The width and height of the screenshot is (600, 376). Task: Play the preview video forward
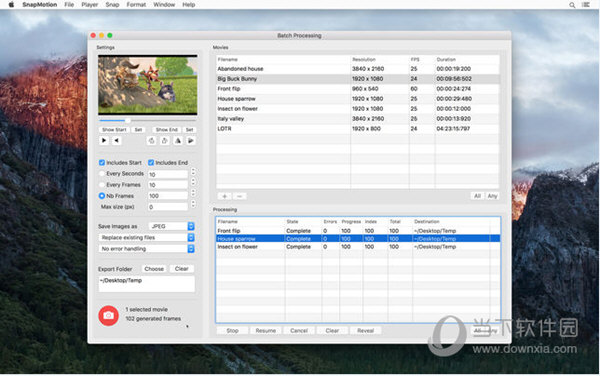[x=104, y=141]
